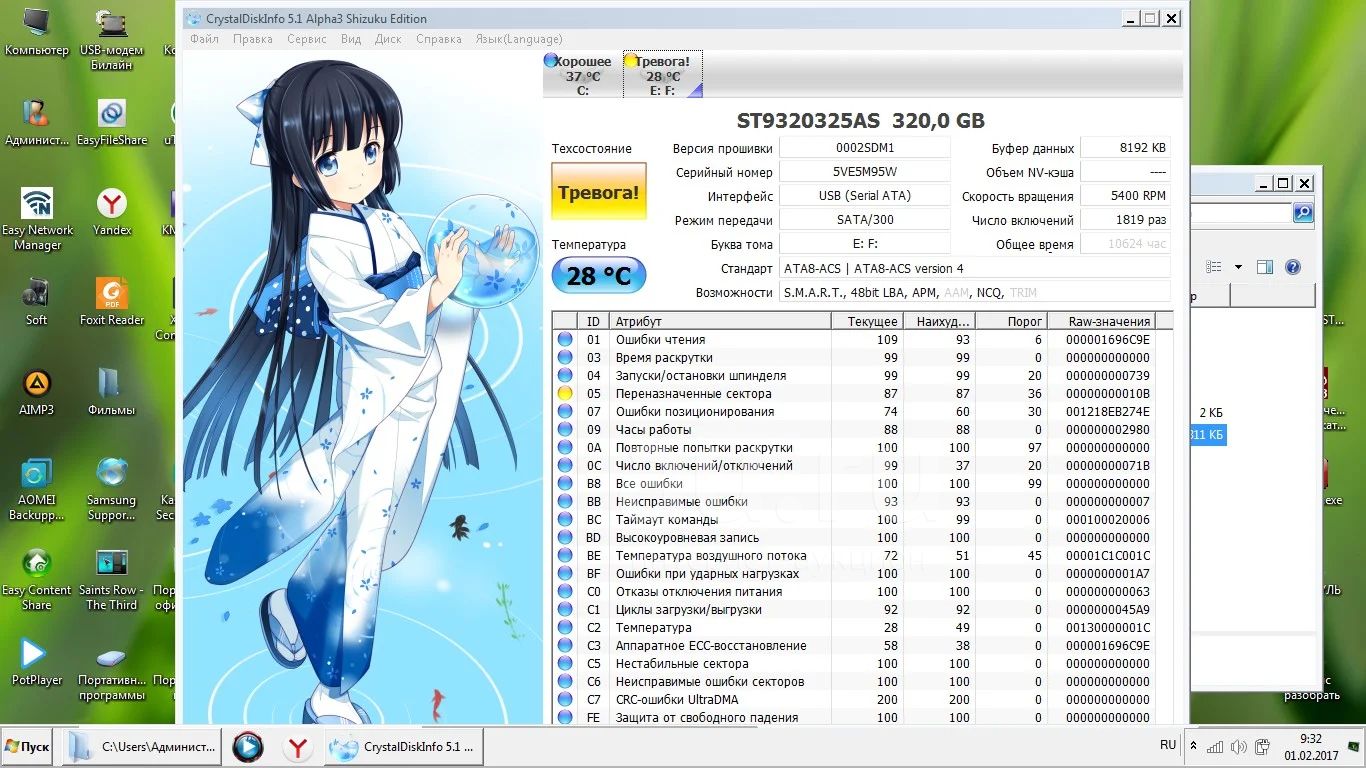
Task: Open the Правка menu
Action: coord(252,39)
